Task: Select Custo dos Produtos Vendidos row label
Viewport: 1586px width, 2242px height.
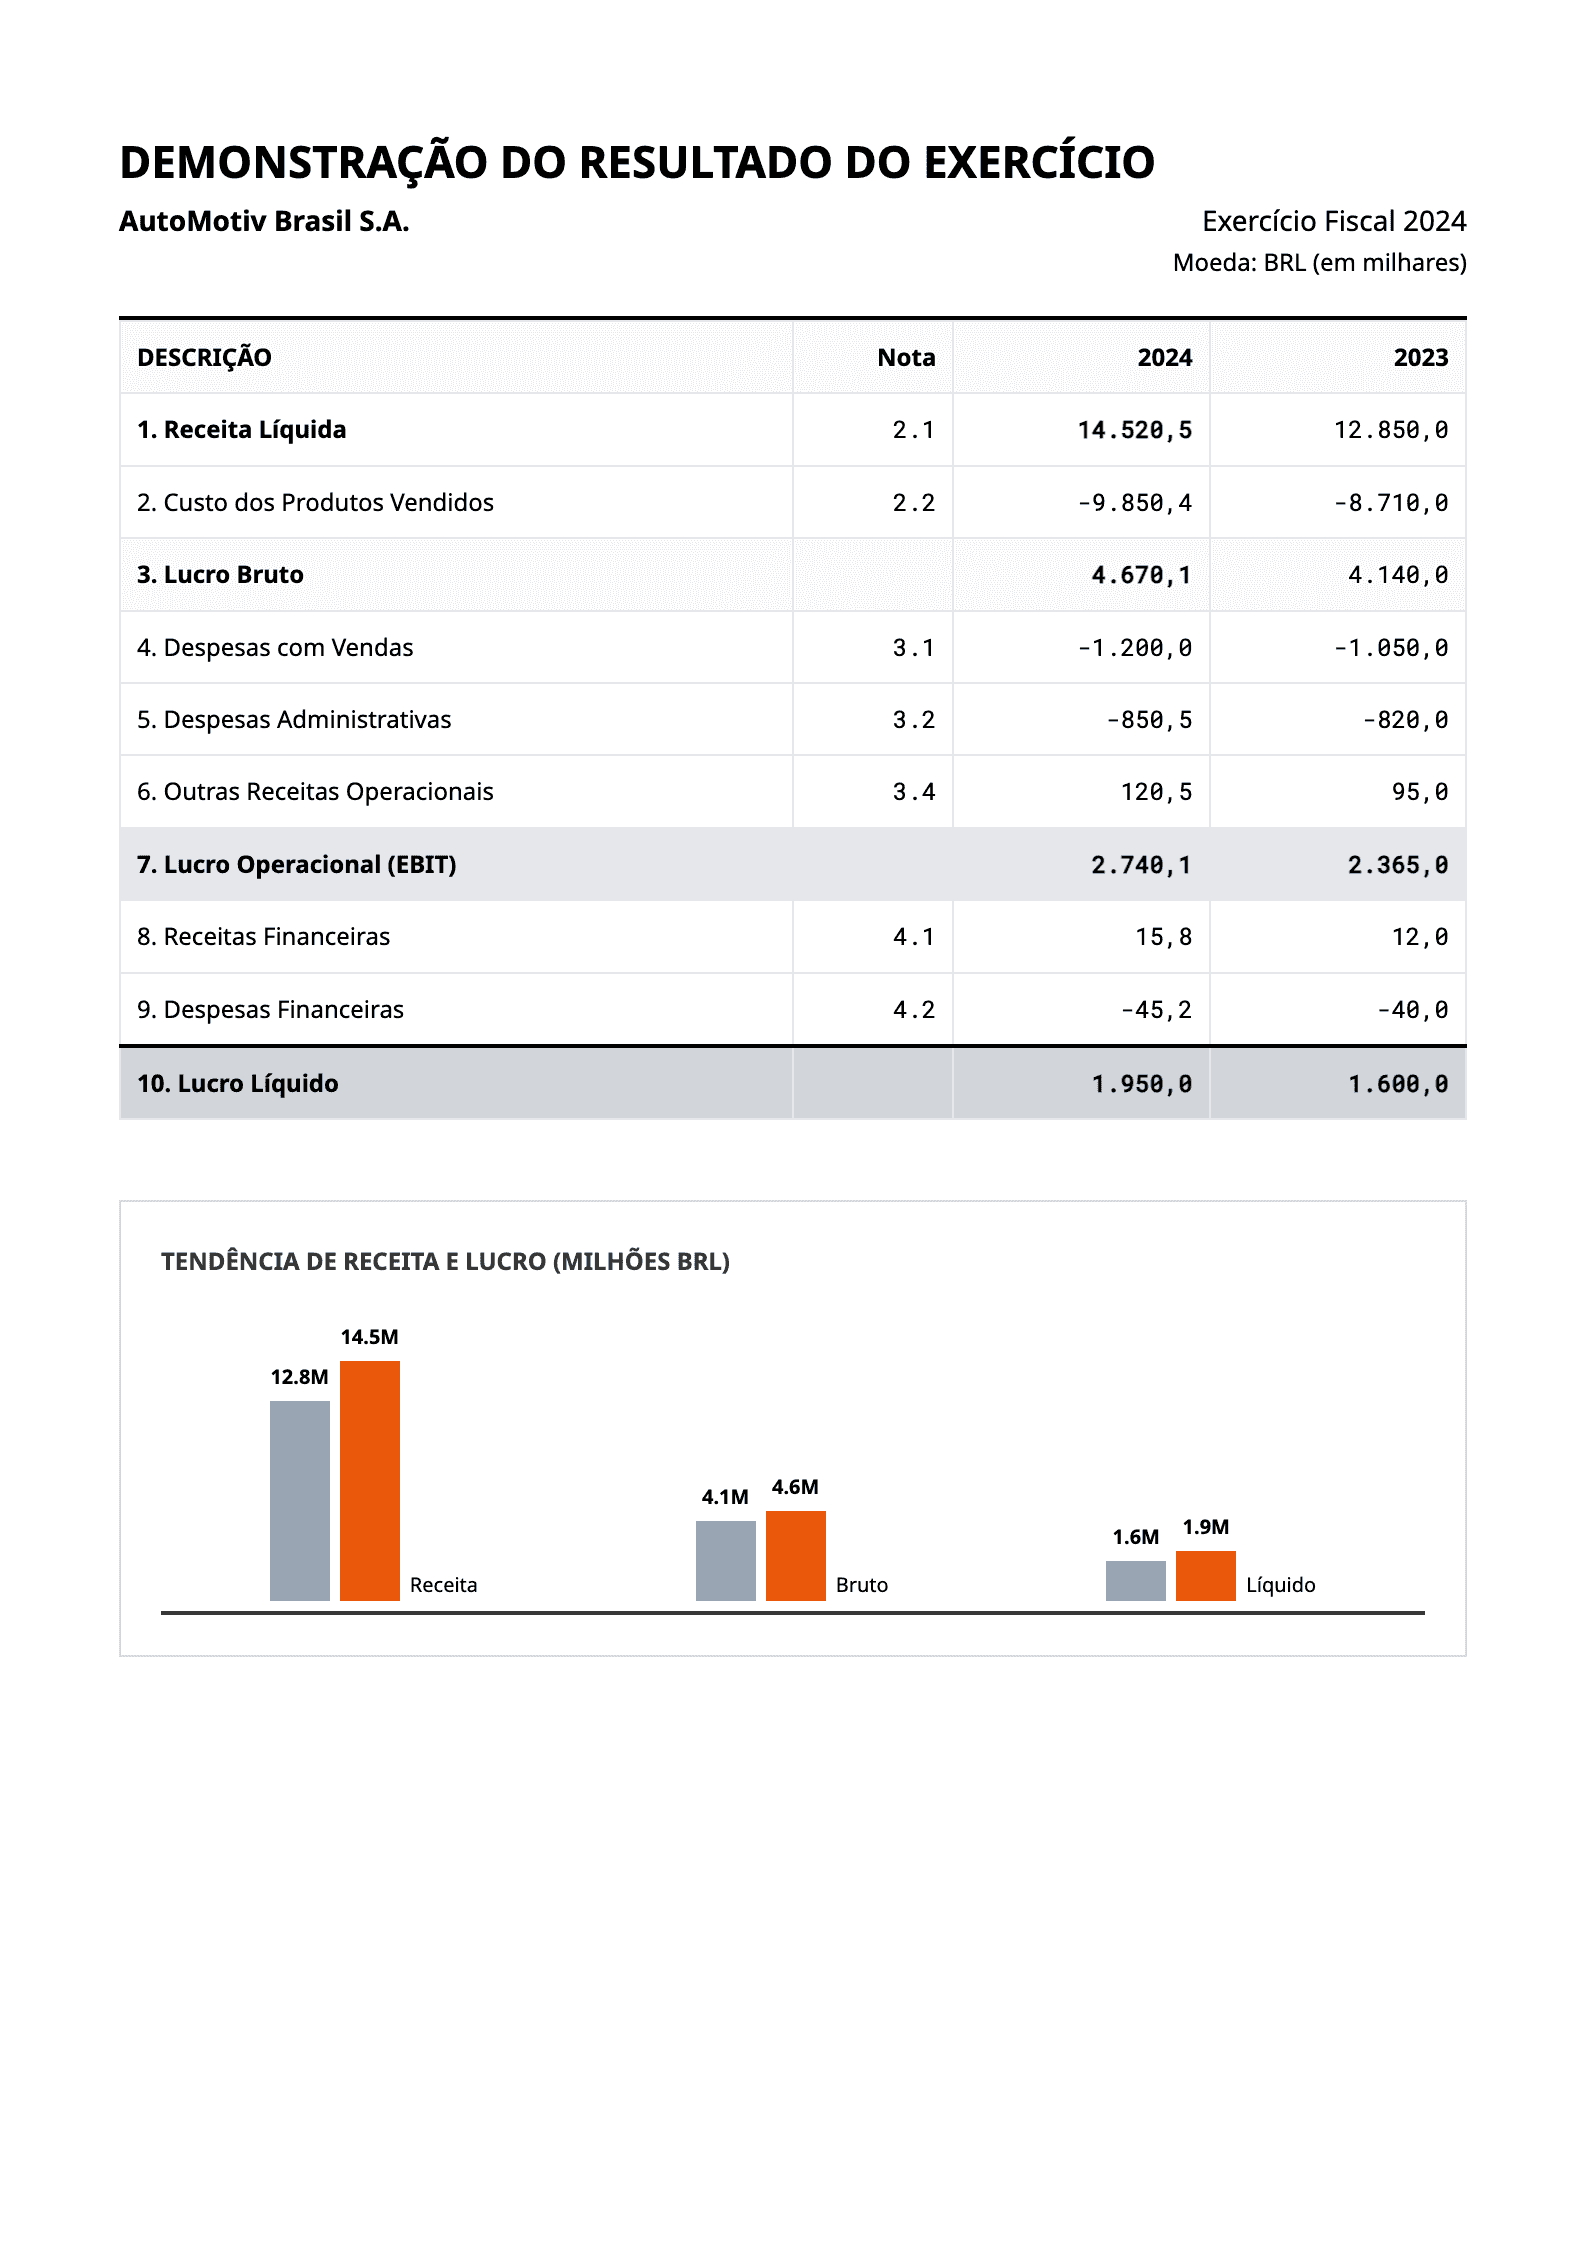Action: click(x=315, y=502)
